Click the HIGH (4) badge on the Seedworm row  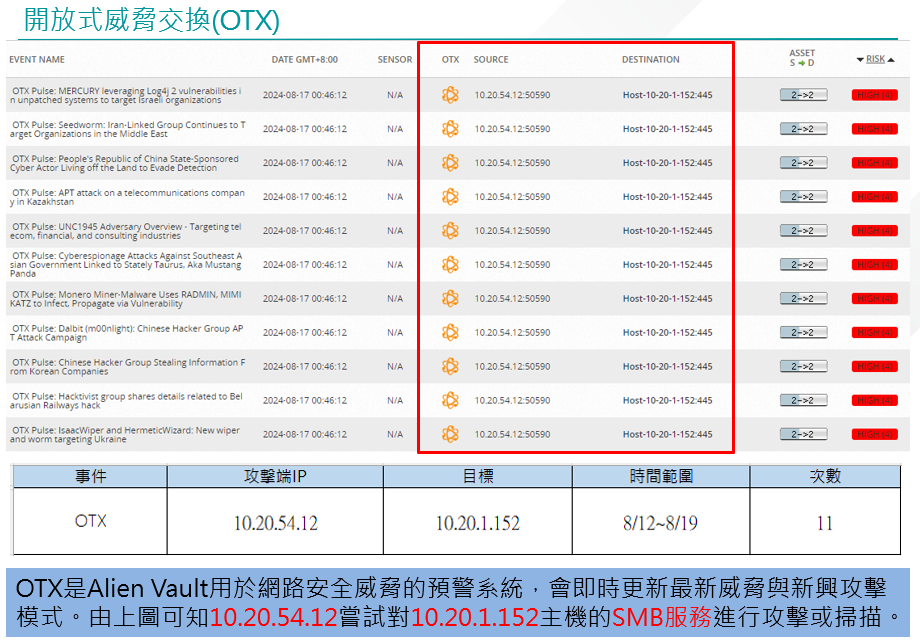tap(875, 129)
